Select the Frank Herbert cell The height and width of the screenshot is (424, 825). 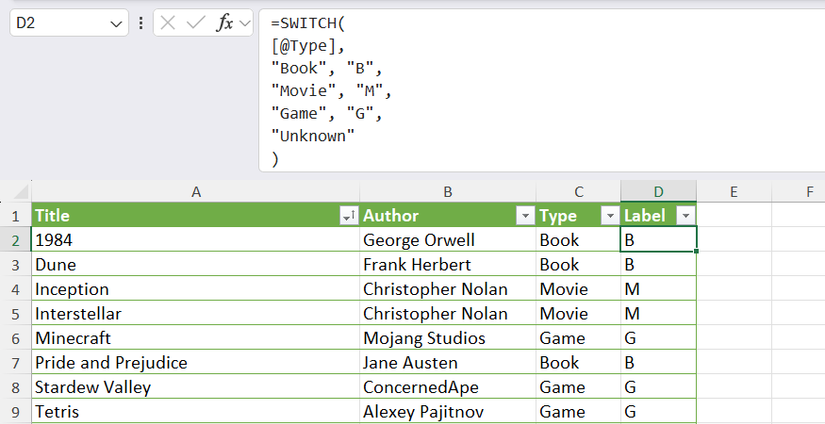[448, 265]
